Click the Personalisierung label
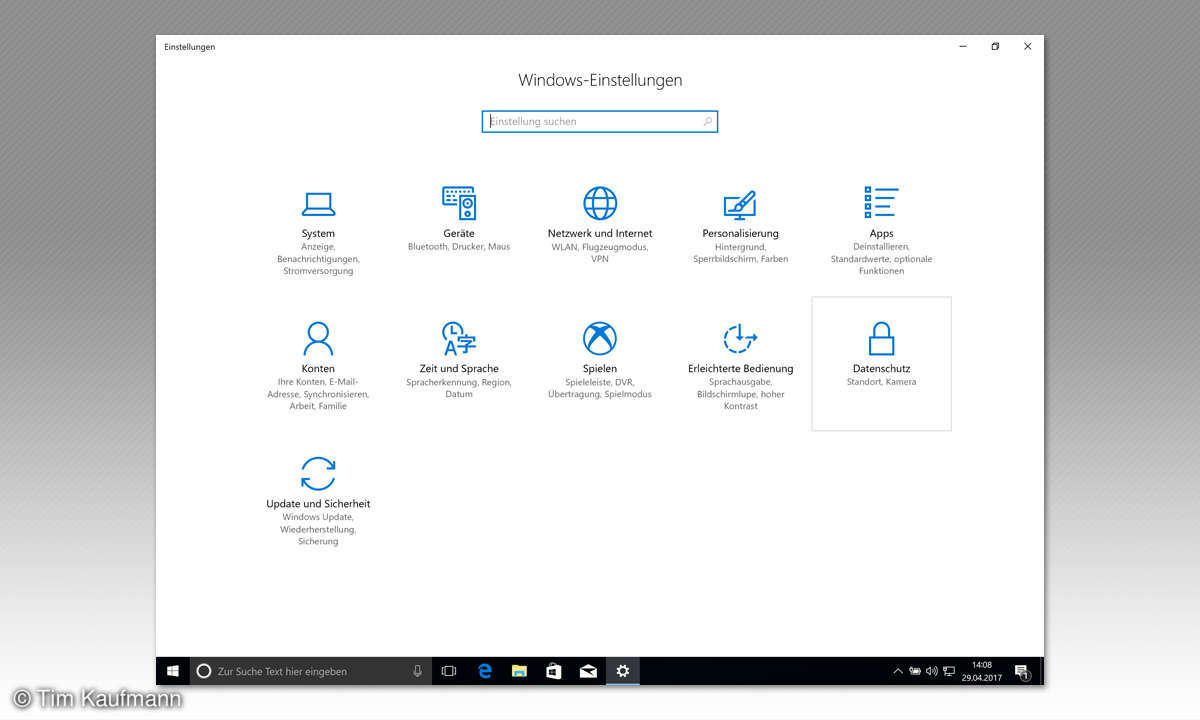 (x=740, y=234)
